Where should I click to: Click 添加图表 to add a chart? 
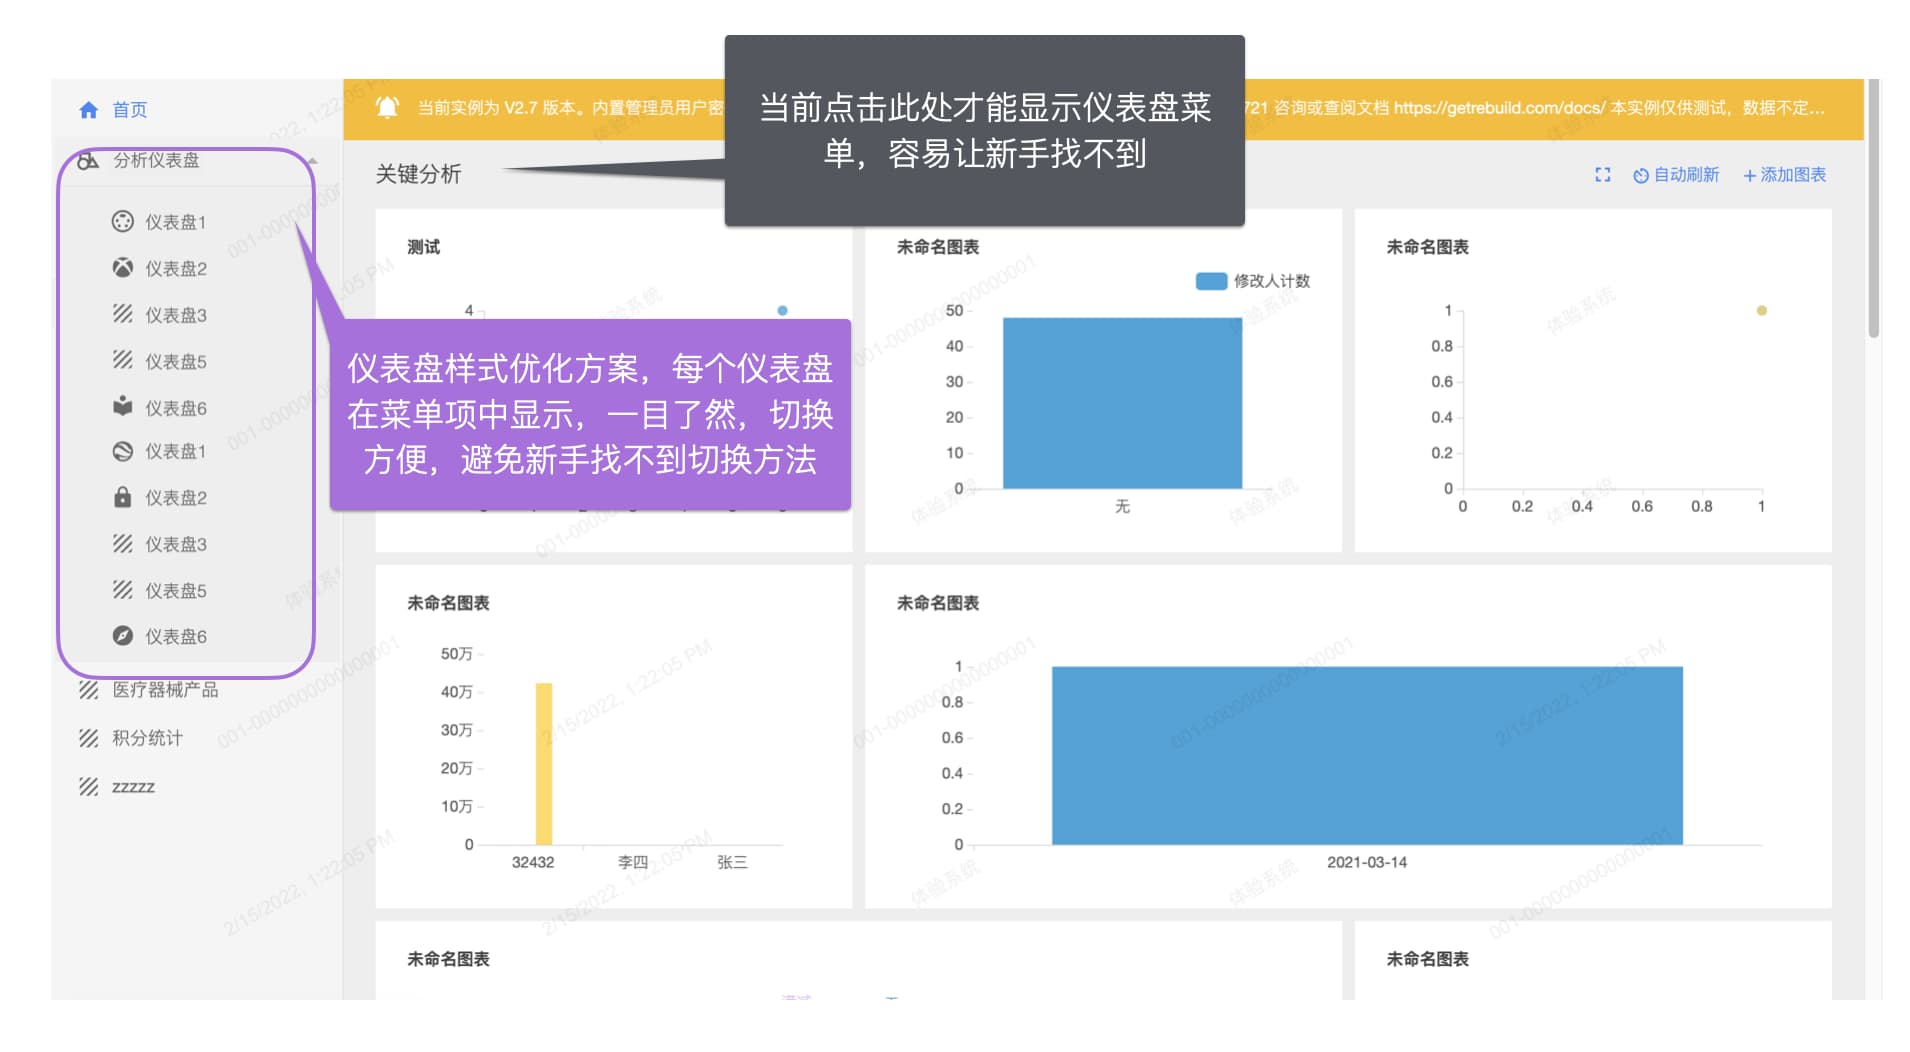pos(1784,174)
